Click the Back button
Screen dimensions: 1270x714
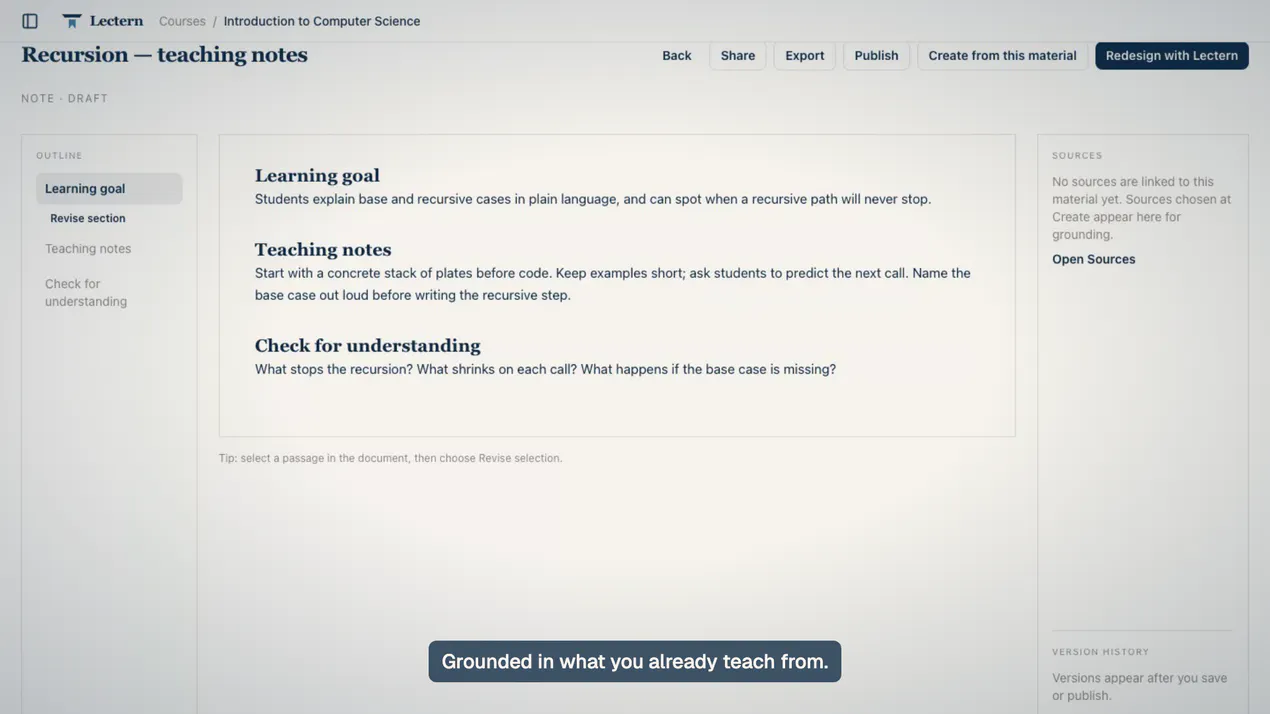click(677, 56)
